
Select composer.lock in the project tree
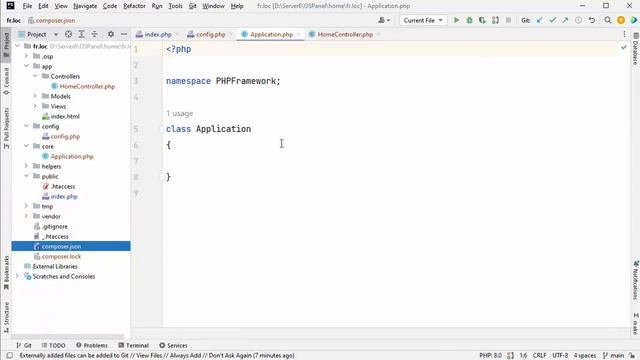tap(61, 256)
